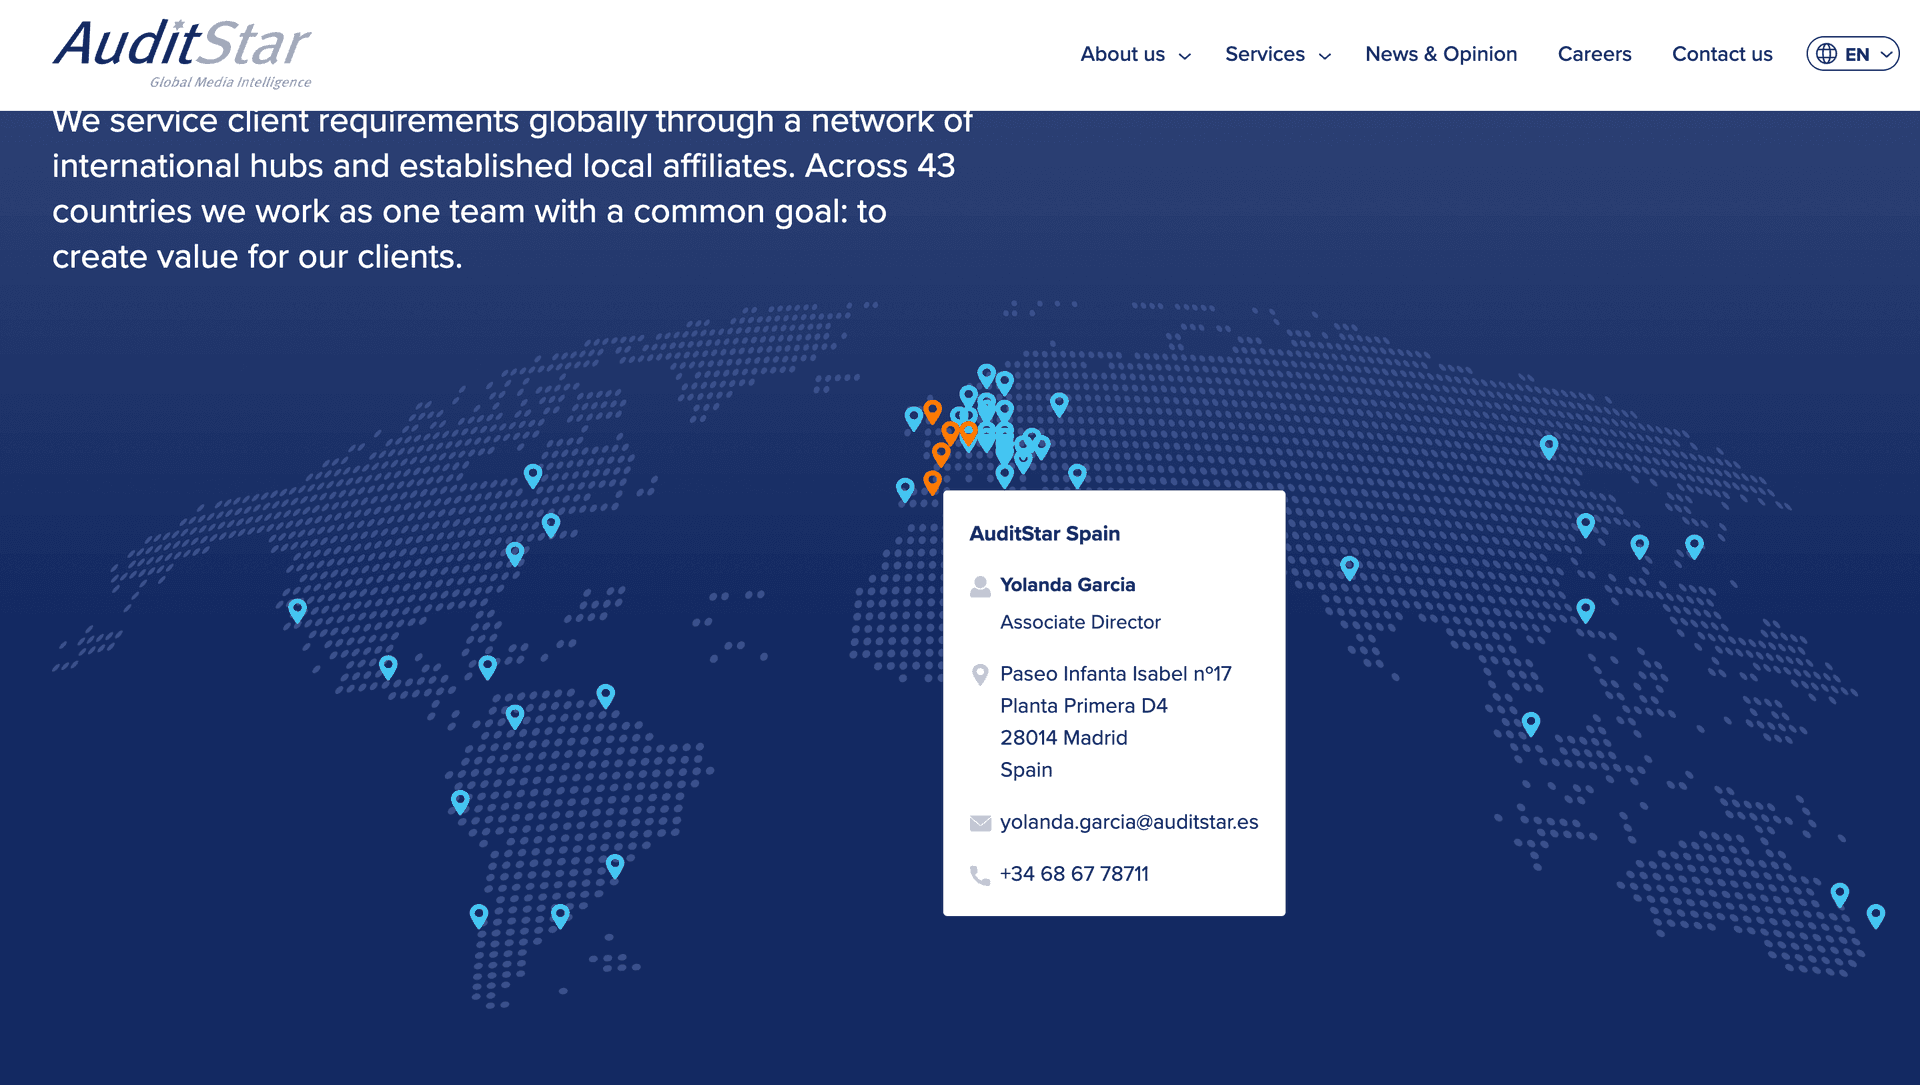Open the EN language dropdown arrow
The width and height of the screenshot is (1920, 1085).
point(1886,55)
